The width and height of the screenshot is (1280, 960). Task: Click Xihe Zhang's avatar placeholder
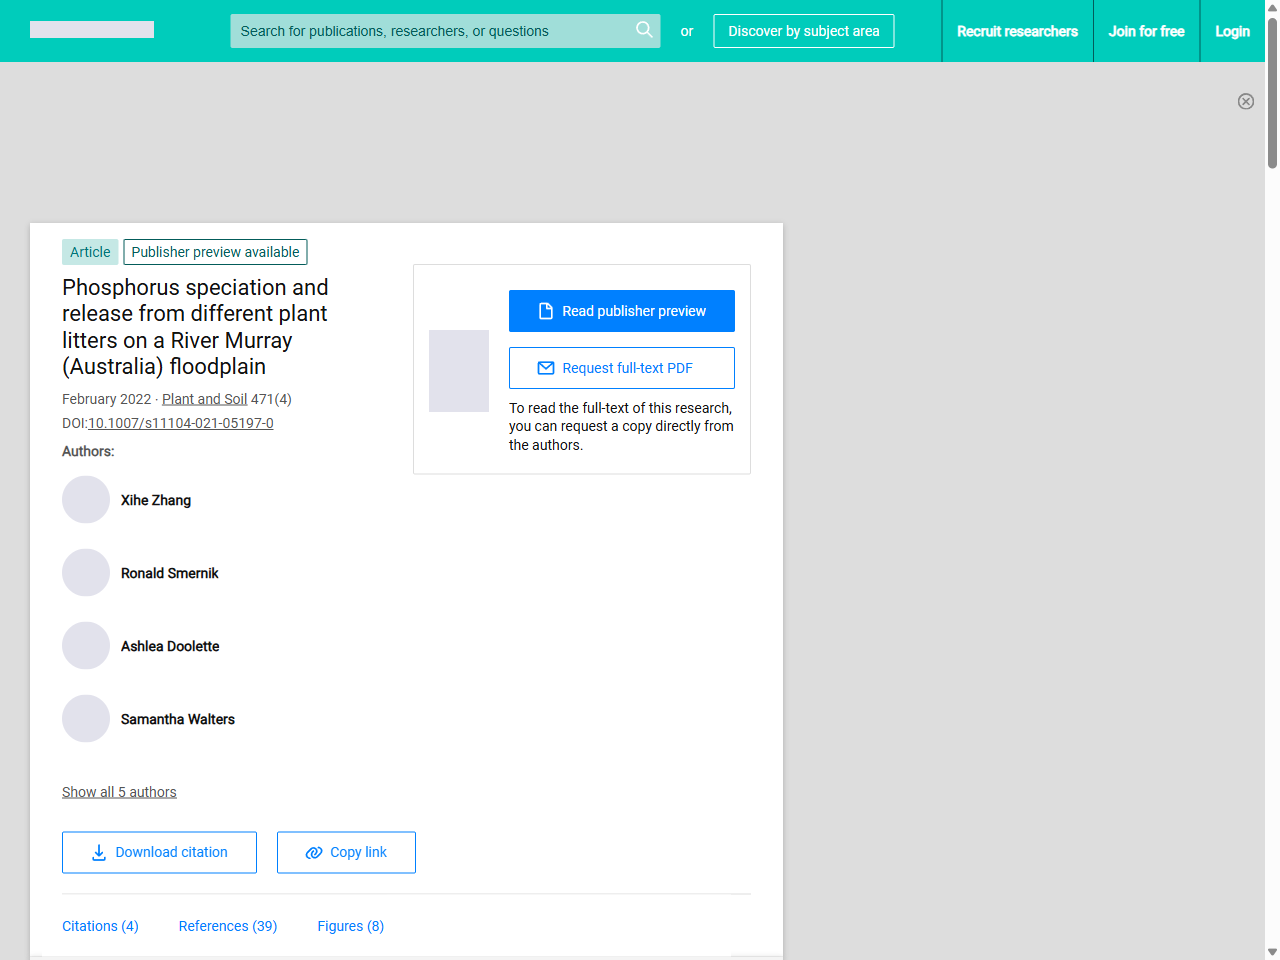pyautogui.click(x=86, y=500)
